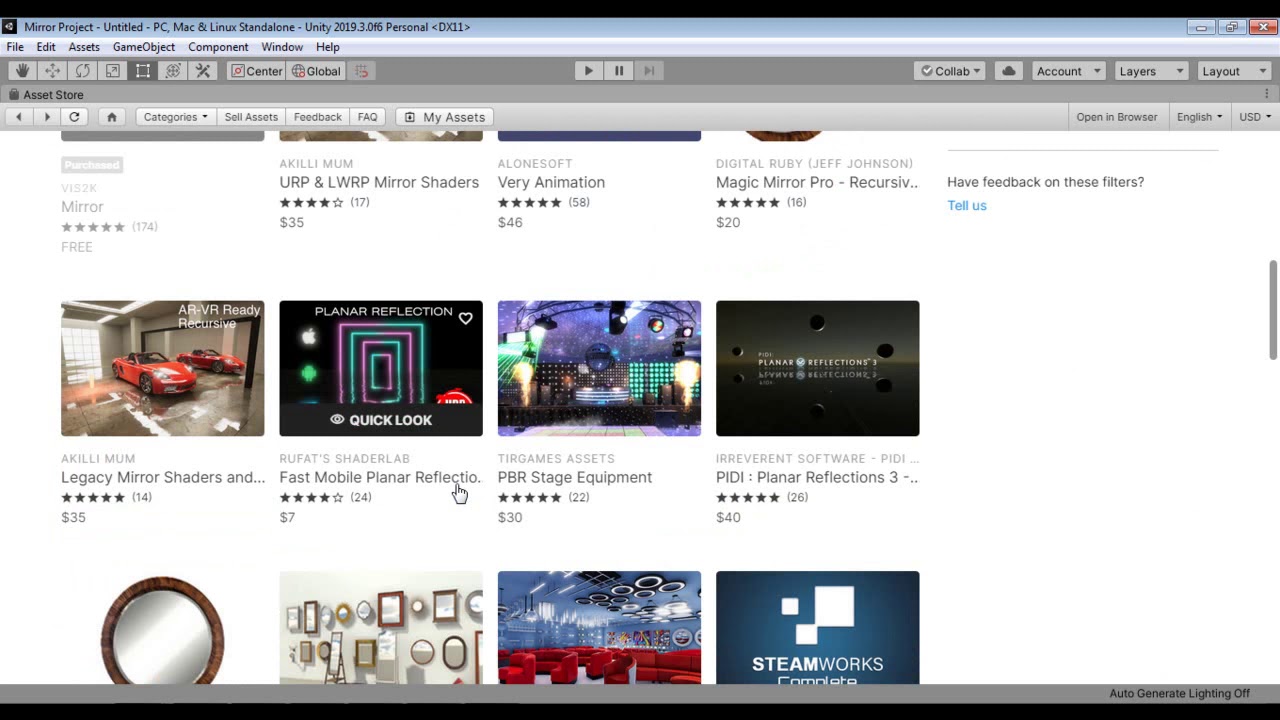
Task: Open the Window menu
Action: tap(282, 47)
